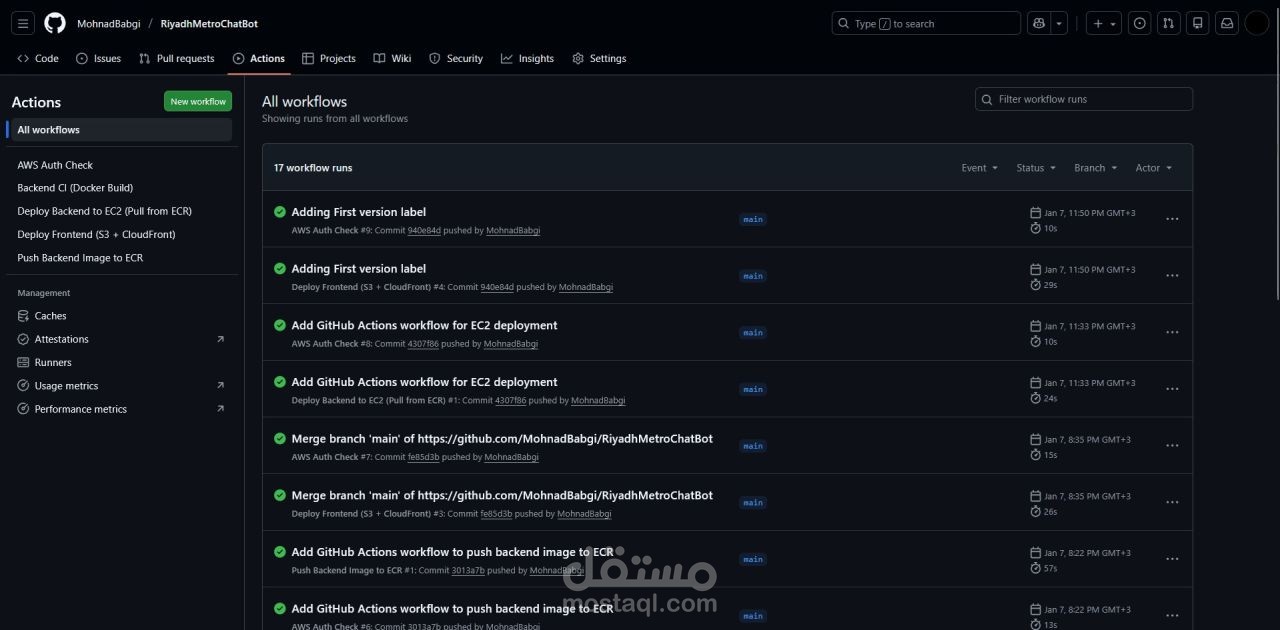The image size is (1280, 630).
Task: Open commit 940e84d in AWS Auth Check #9
Action: pos(424,231)
